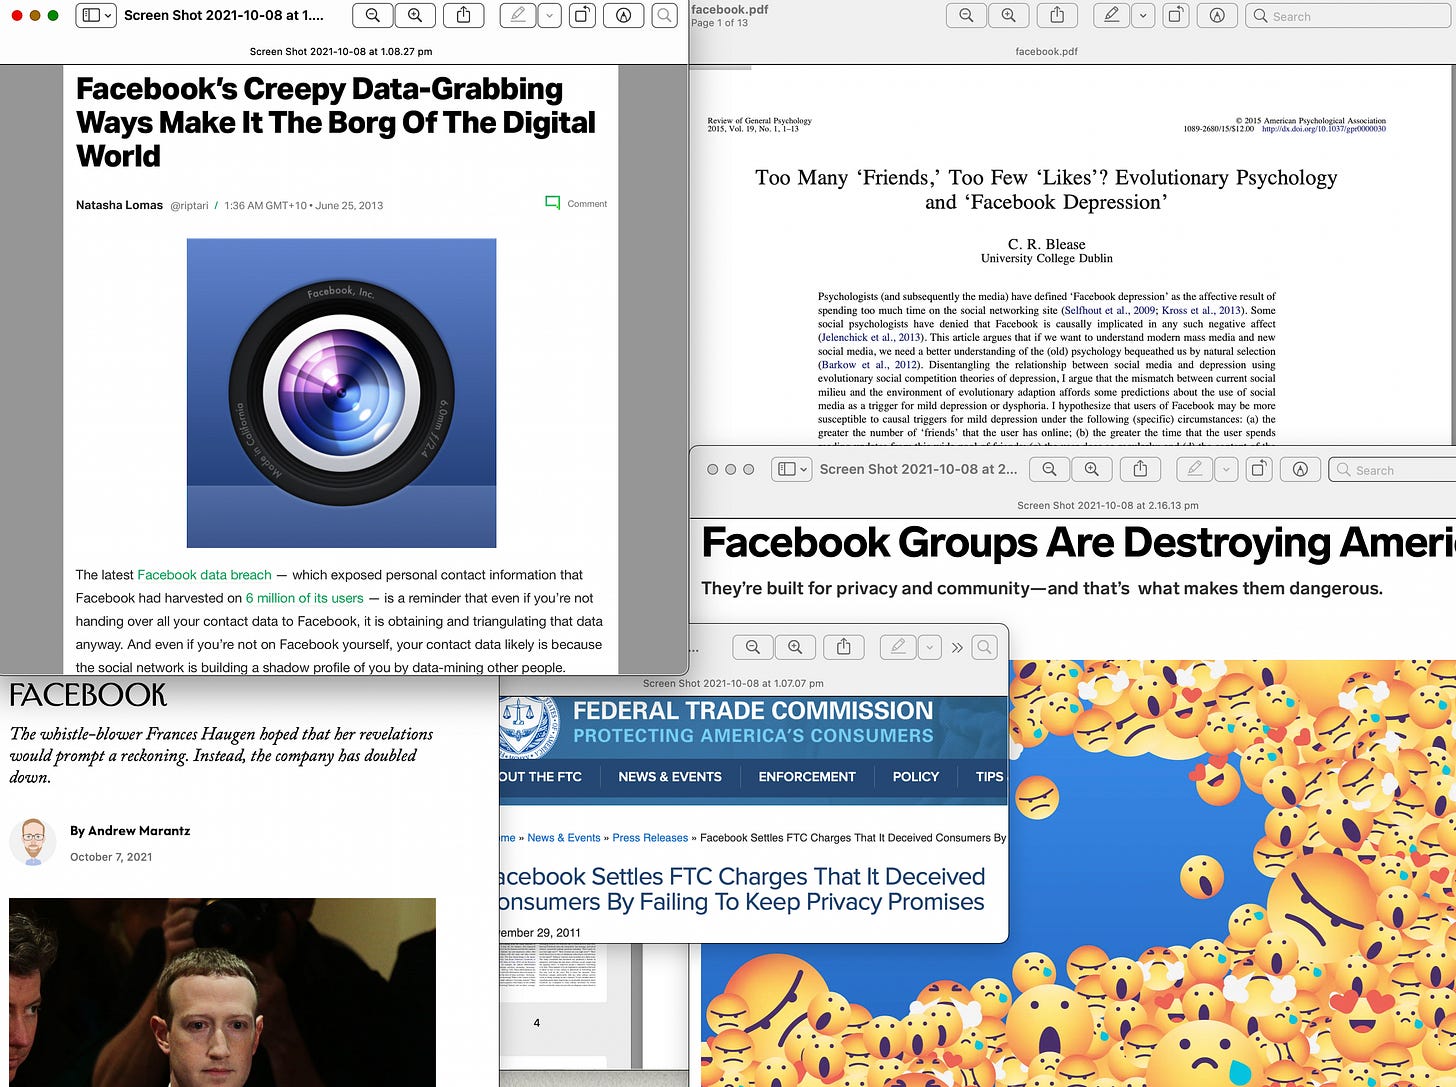
Task: Open sidebar view menu in 1.08.27 pm window
Action: tap(96, 15)
